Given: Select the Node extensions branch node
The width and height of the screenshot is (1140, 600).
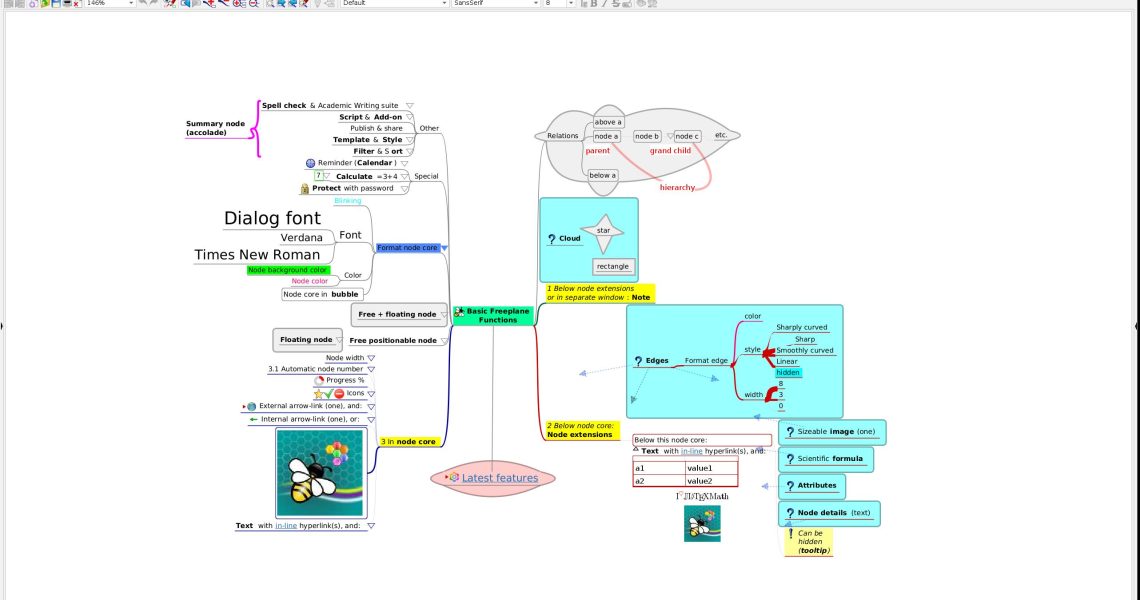Looking at the screenshot, I should pos(579,435).
